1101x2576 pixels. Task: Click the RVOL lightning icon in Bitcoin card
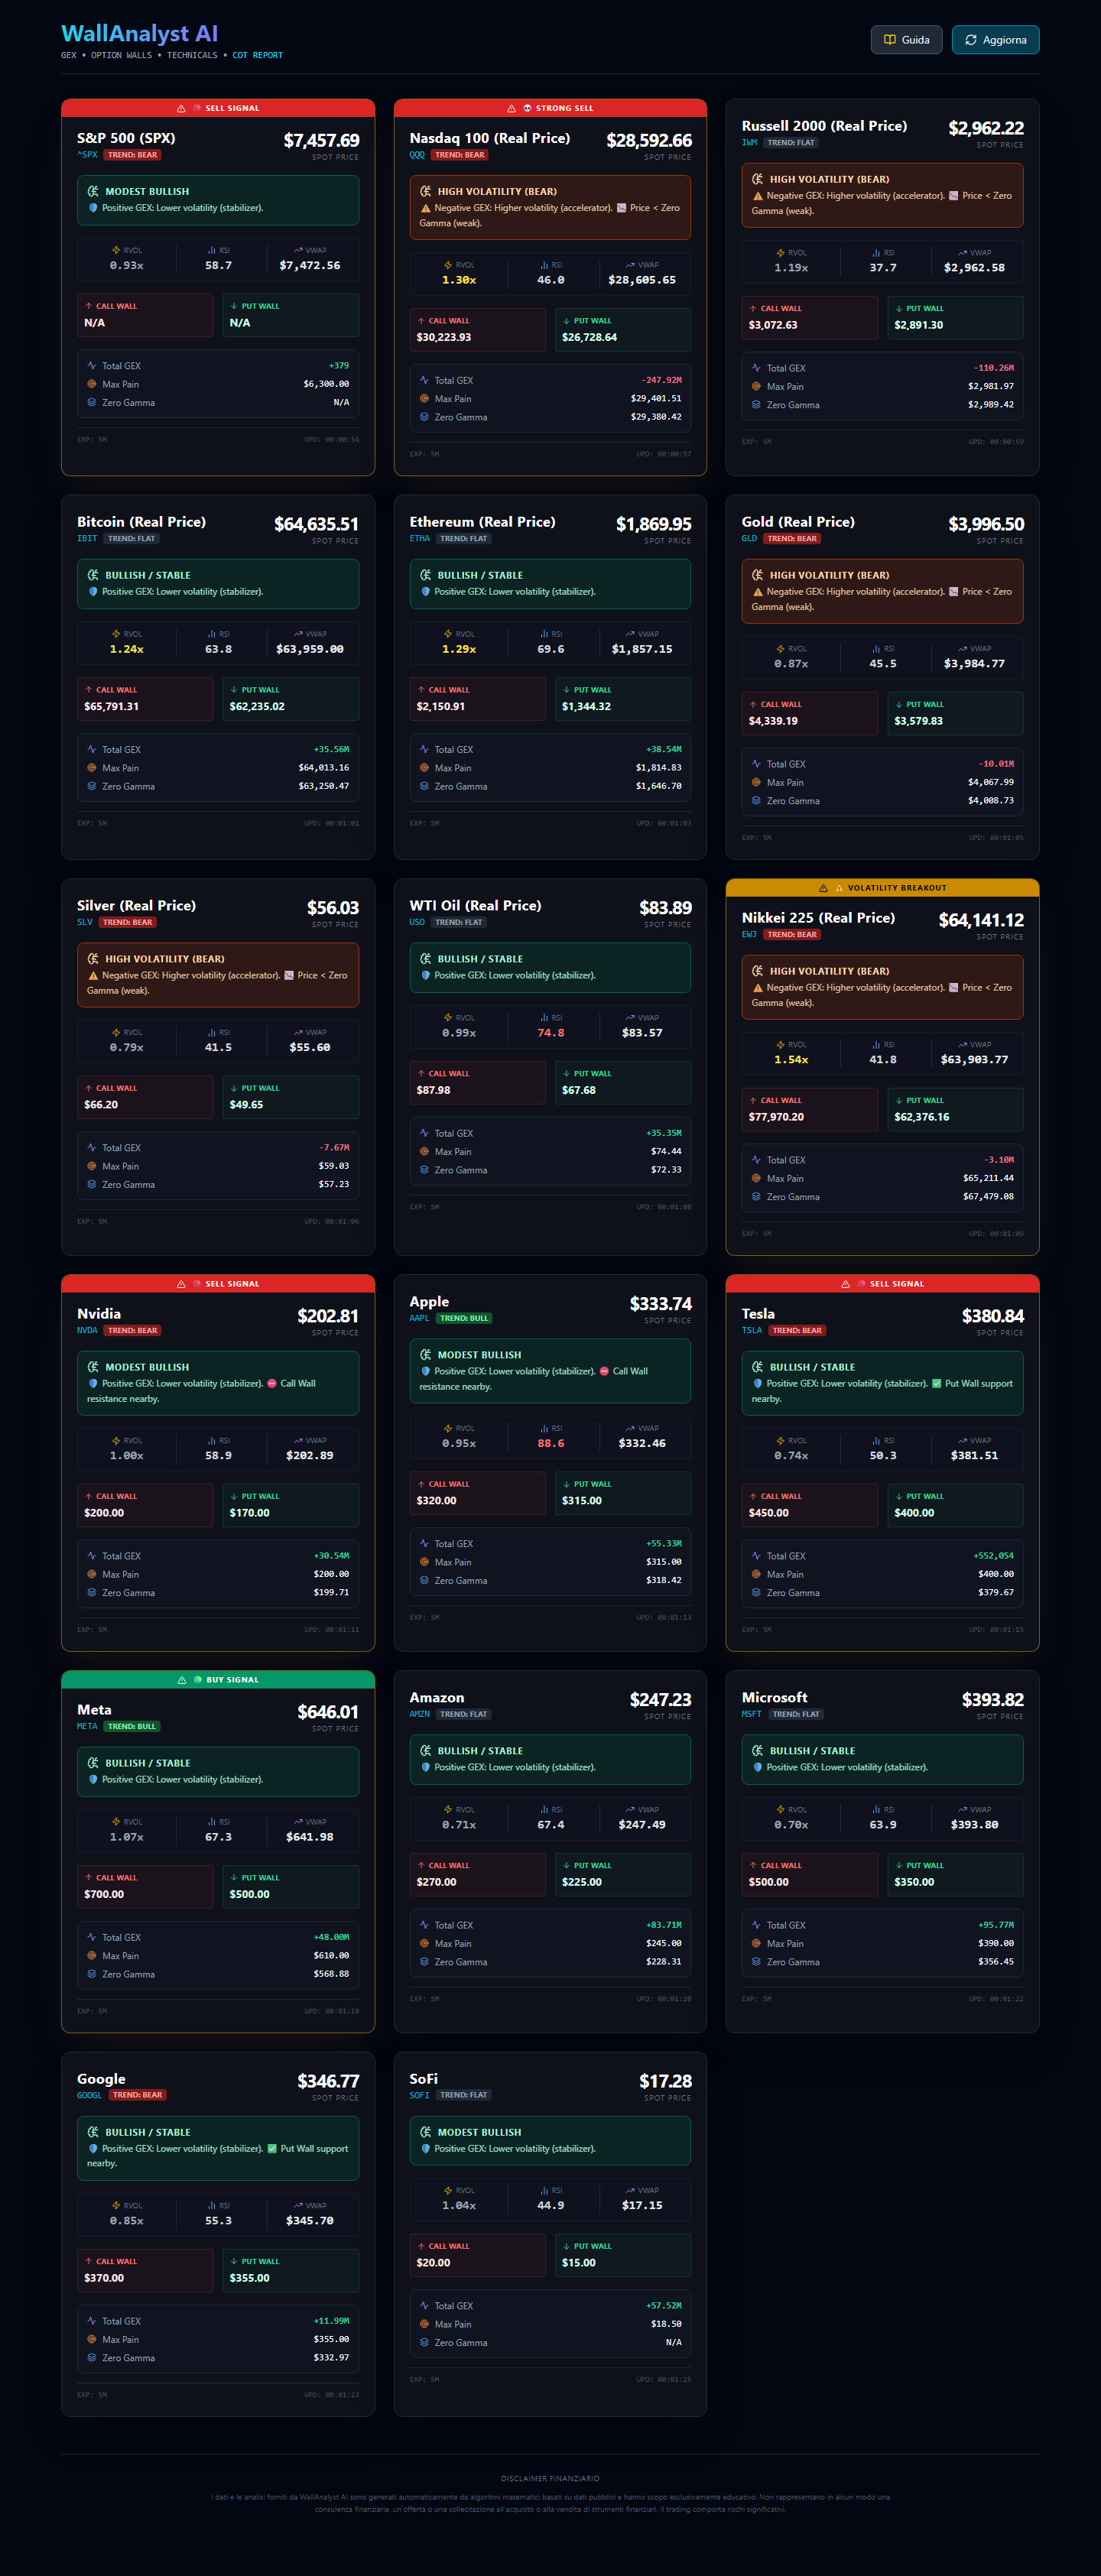click(x=116, y=634)
